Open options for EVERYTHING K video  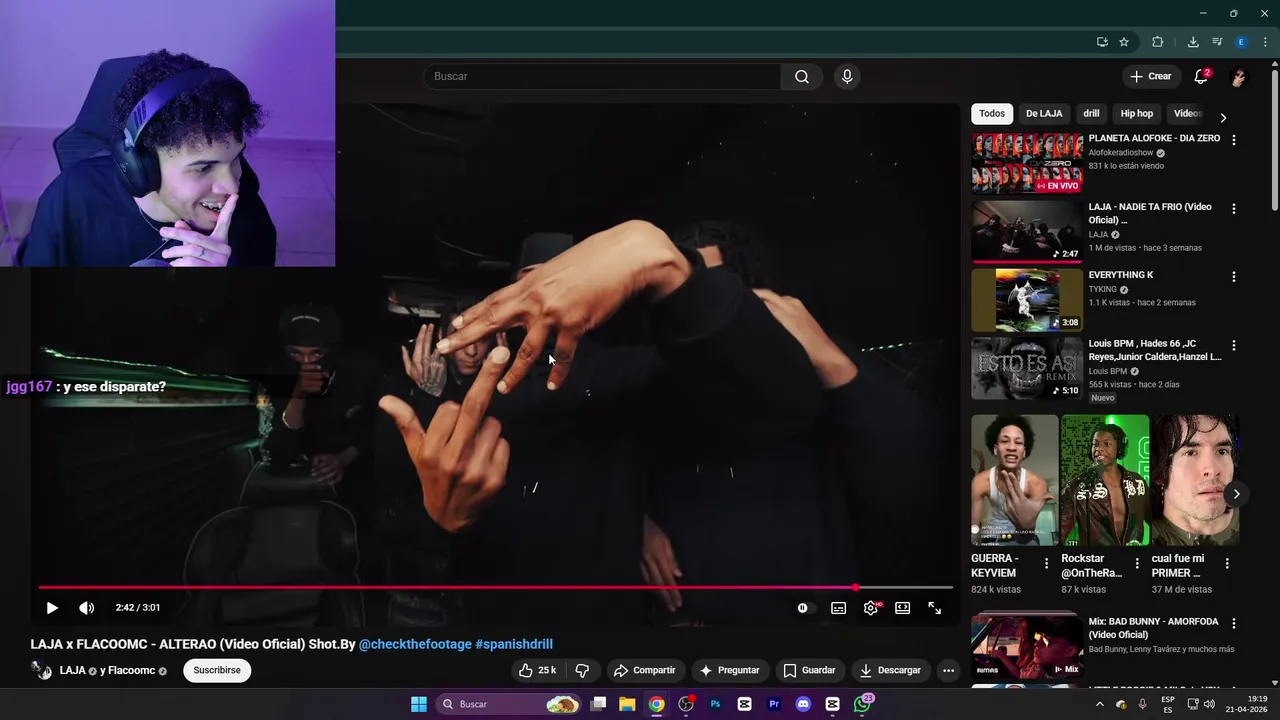(x=1233, y=277)
